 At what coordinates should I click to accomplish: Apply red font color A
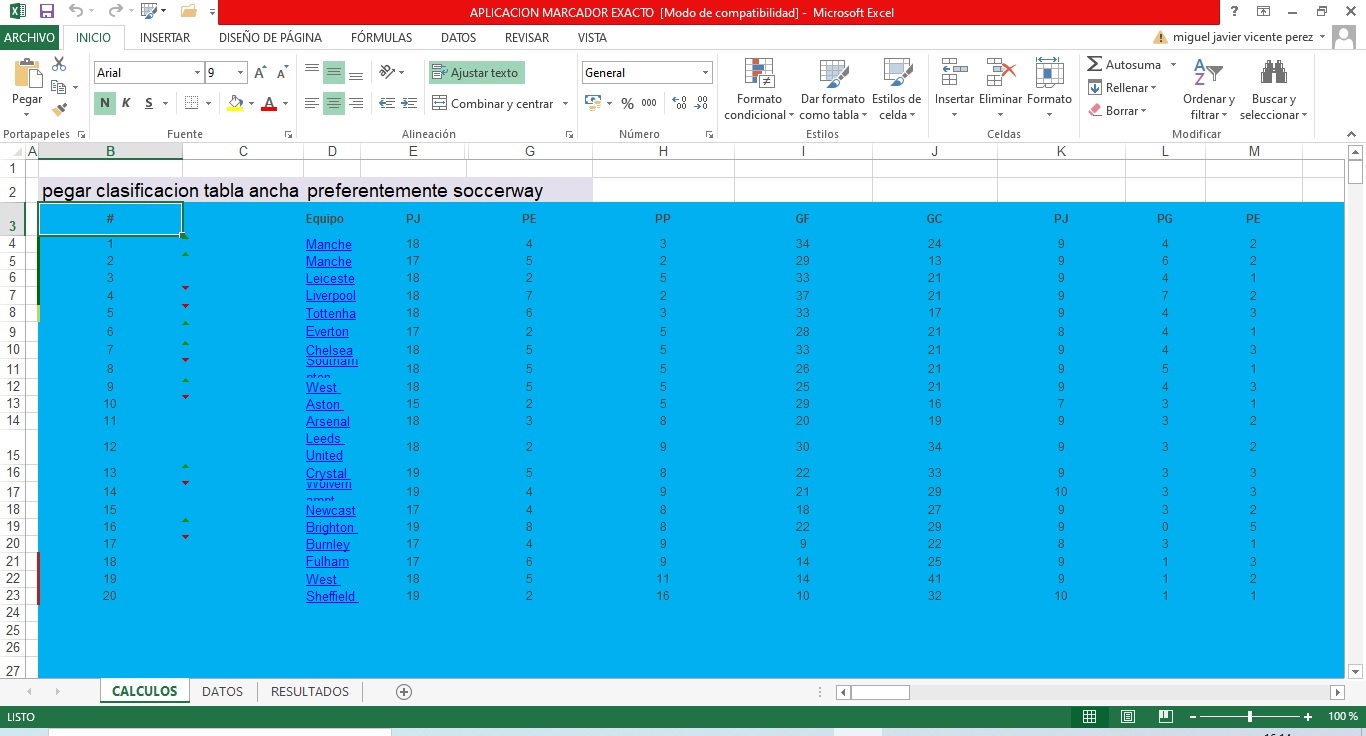pos(267,103)
